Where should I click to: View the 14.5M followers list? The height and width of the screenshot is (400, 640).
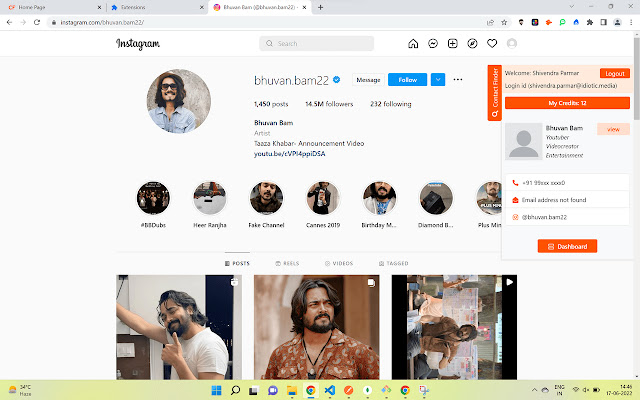[x=329, y=104]
